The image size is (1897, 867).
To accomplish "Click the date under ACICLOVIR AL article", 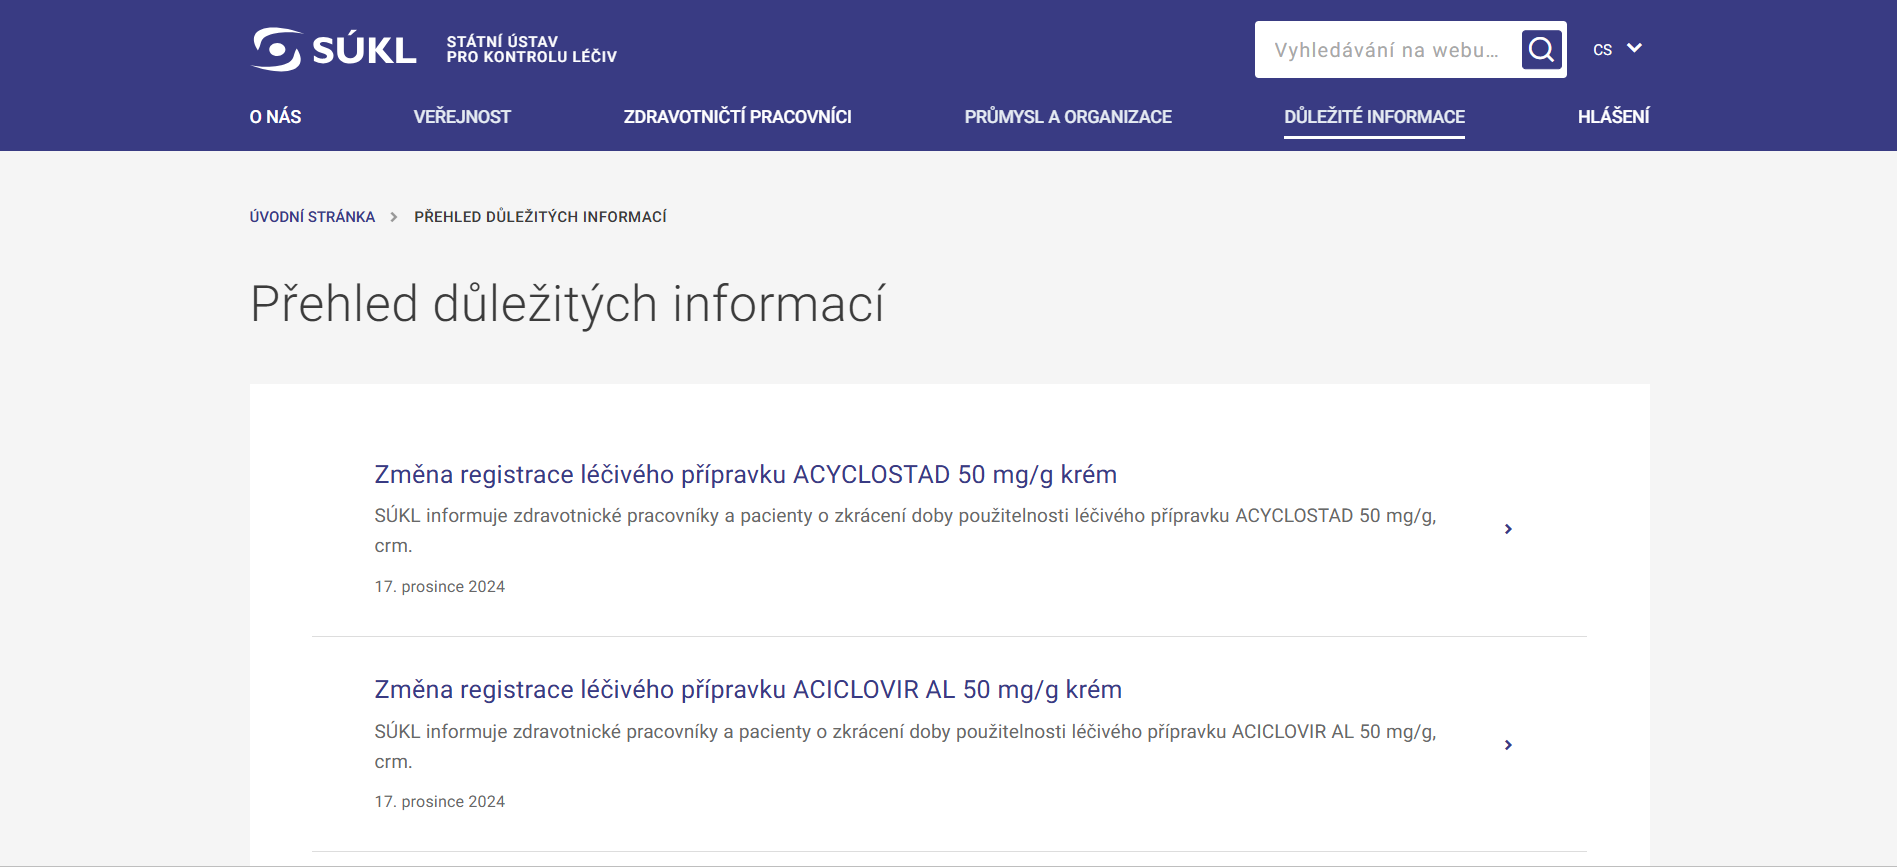I will (440, 802).
